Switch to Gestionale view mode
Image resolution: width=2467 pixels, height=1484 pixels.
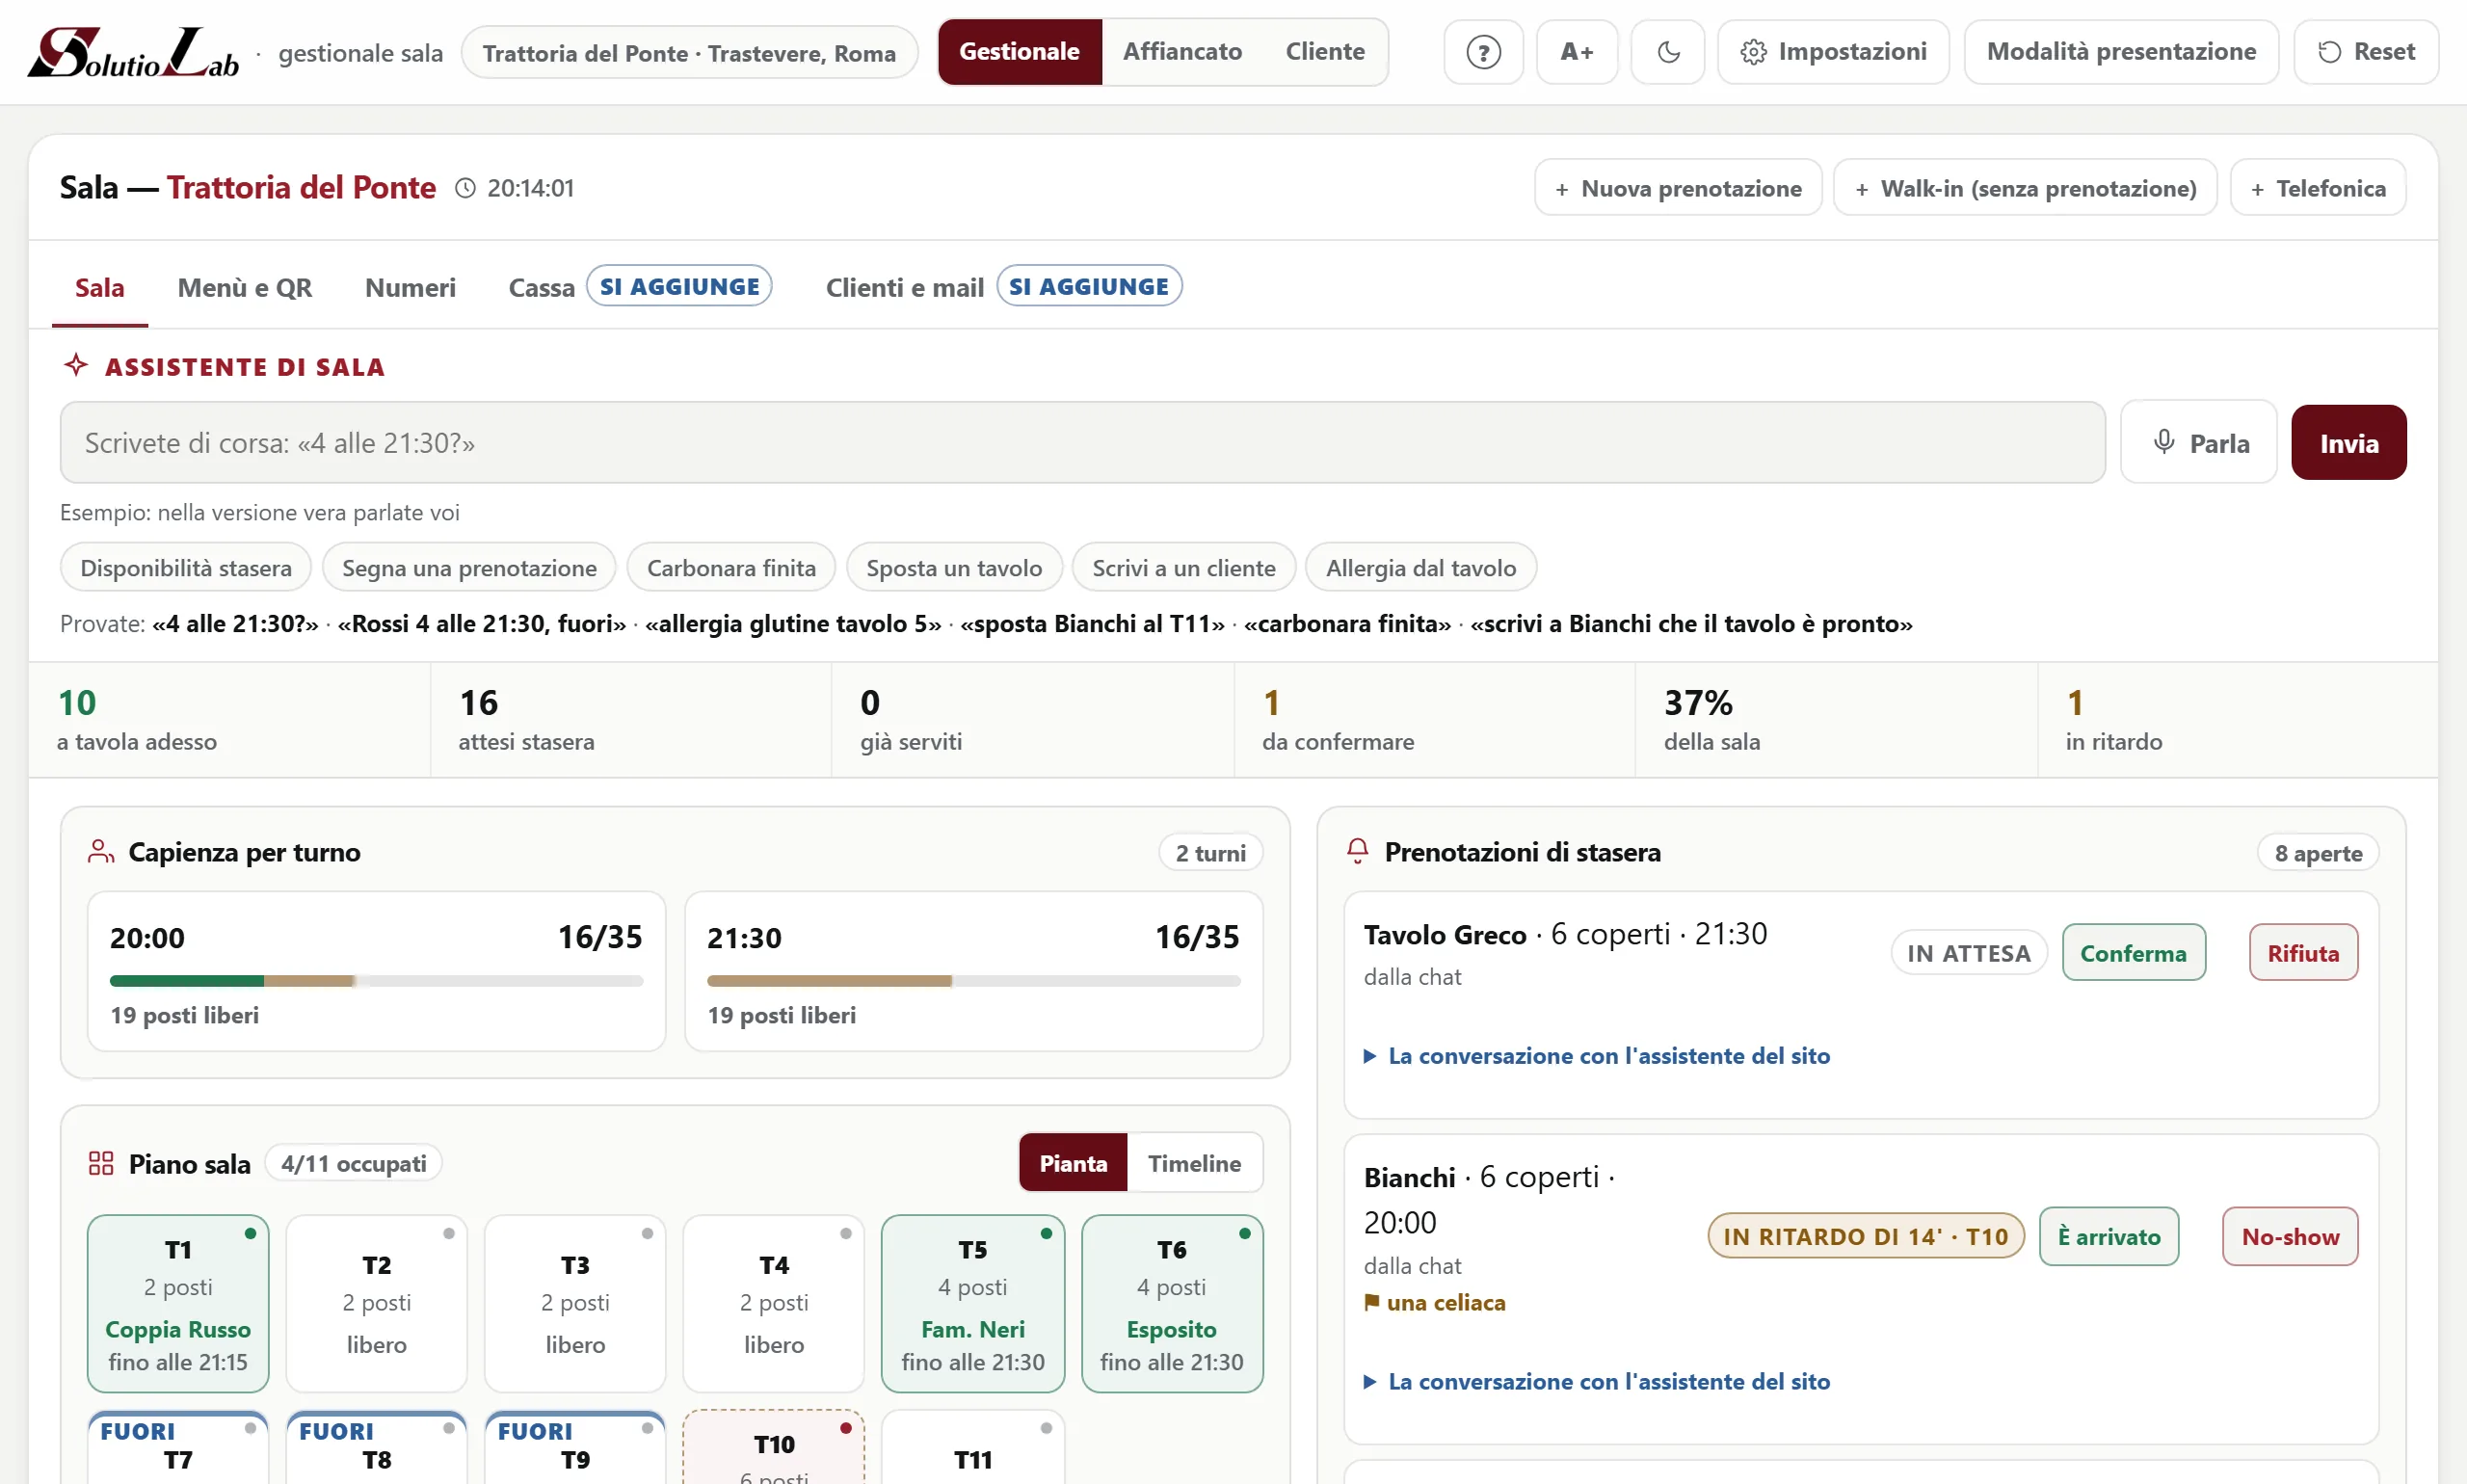coord(1019,52)
